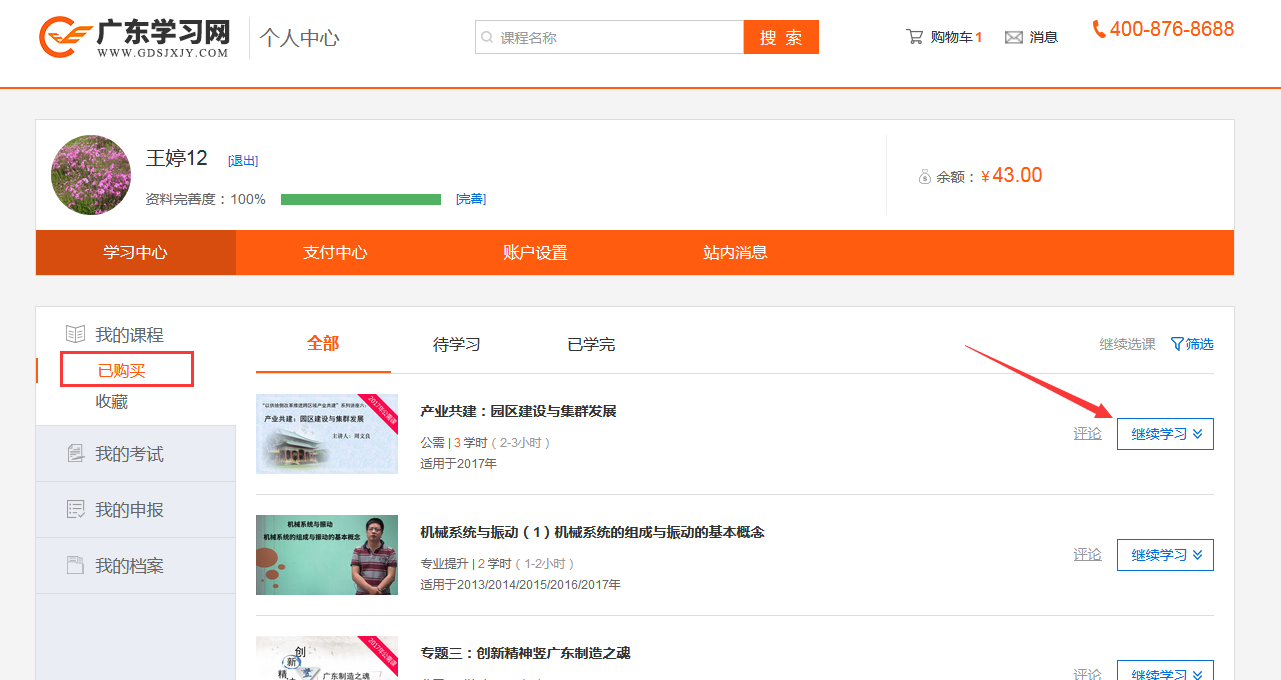Click the 我的课程 book icon
Image resolution: width=1281 pixels, height=680 pixels.
pos(75,335)
